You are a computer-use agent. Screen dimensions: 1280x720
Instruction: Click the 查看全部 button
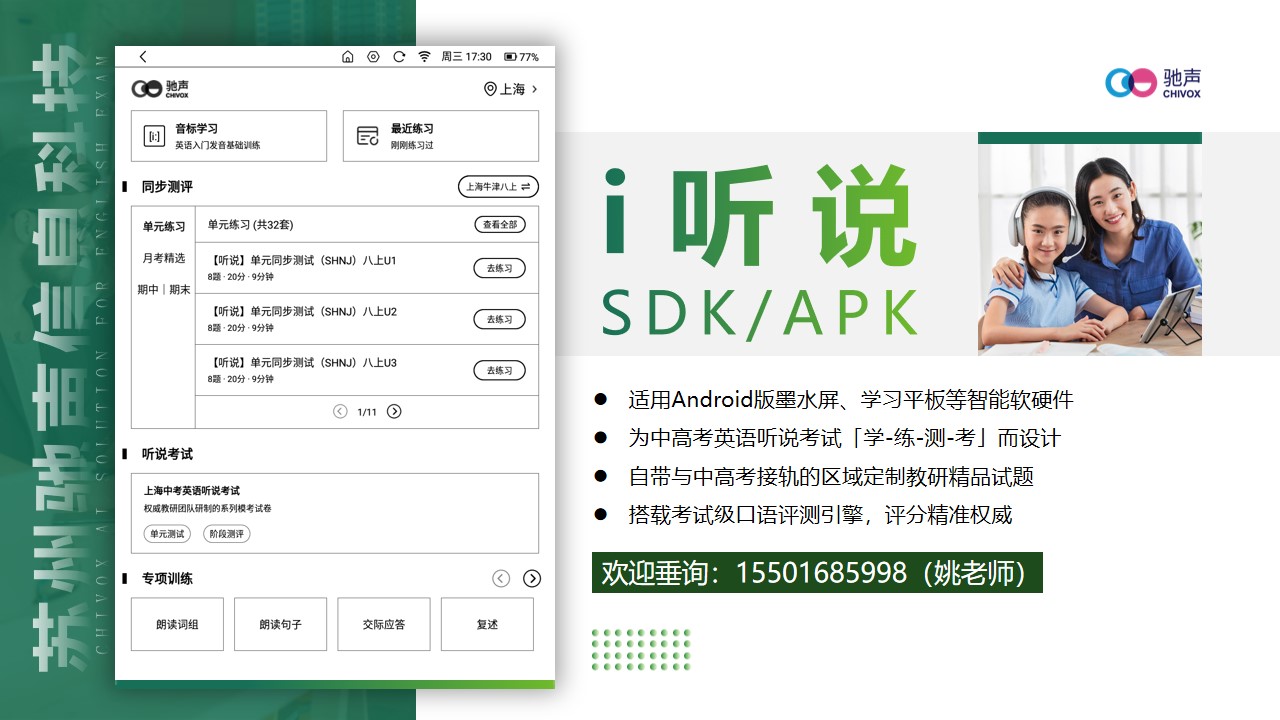click(x=499, y=225)
